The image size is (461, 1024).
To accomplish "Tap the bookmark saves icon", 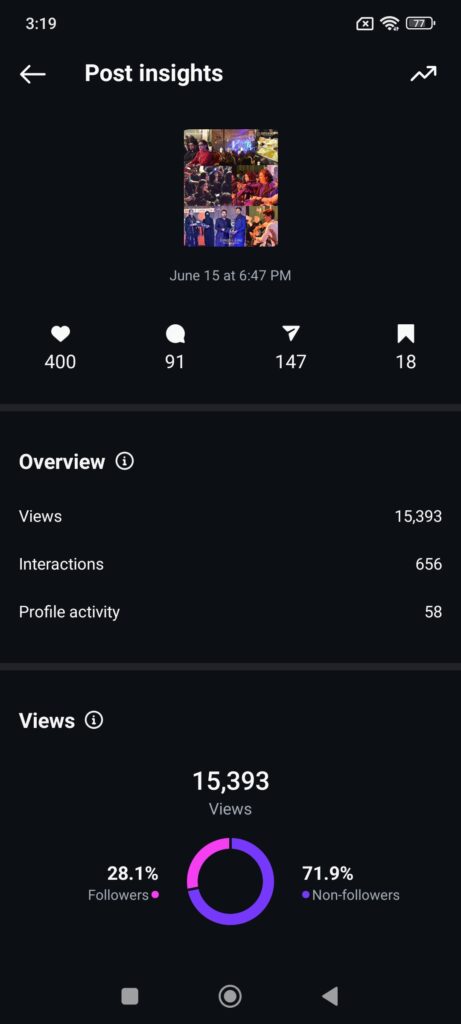I will coord(405,334).
